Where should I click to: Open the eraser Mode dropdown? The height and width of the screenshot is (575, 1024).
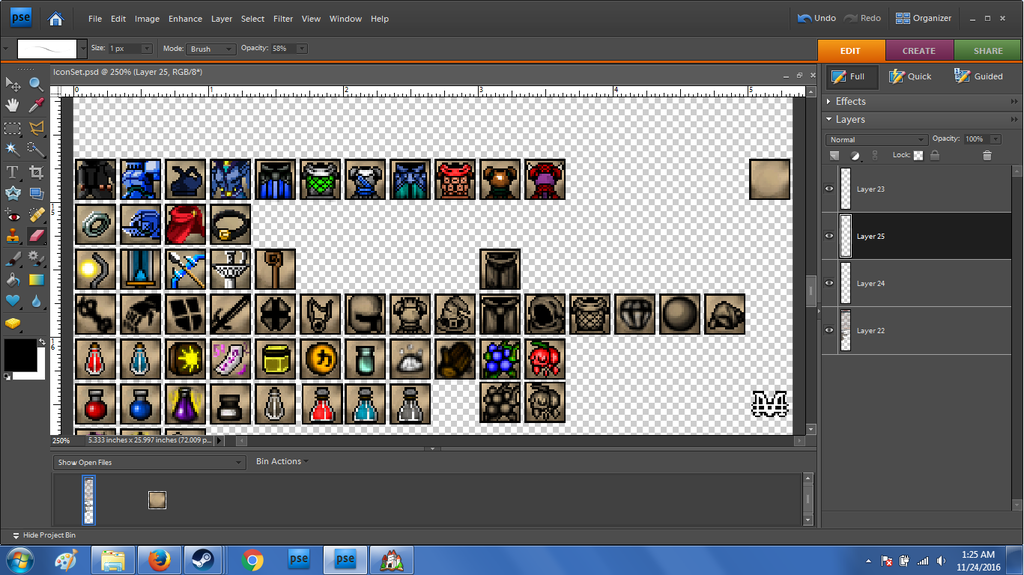(x=212, y=48)
